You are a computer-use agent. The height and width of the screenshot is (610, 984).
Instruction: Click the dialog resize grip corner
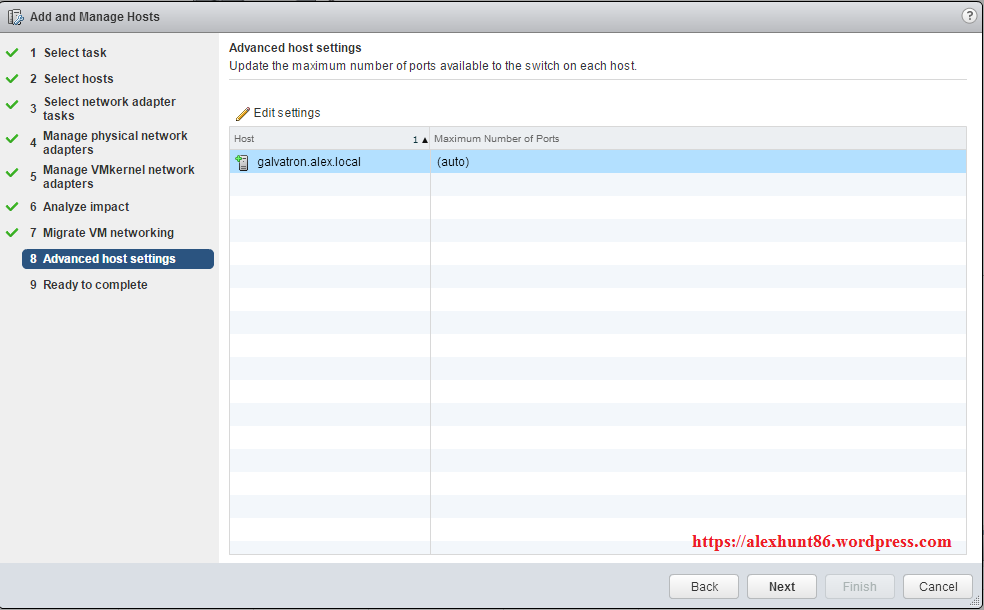tap(976, 602)
